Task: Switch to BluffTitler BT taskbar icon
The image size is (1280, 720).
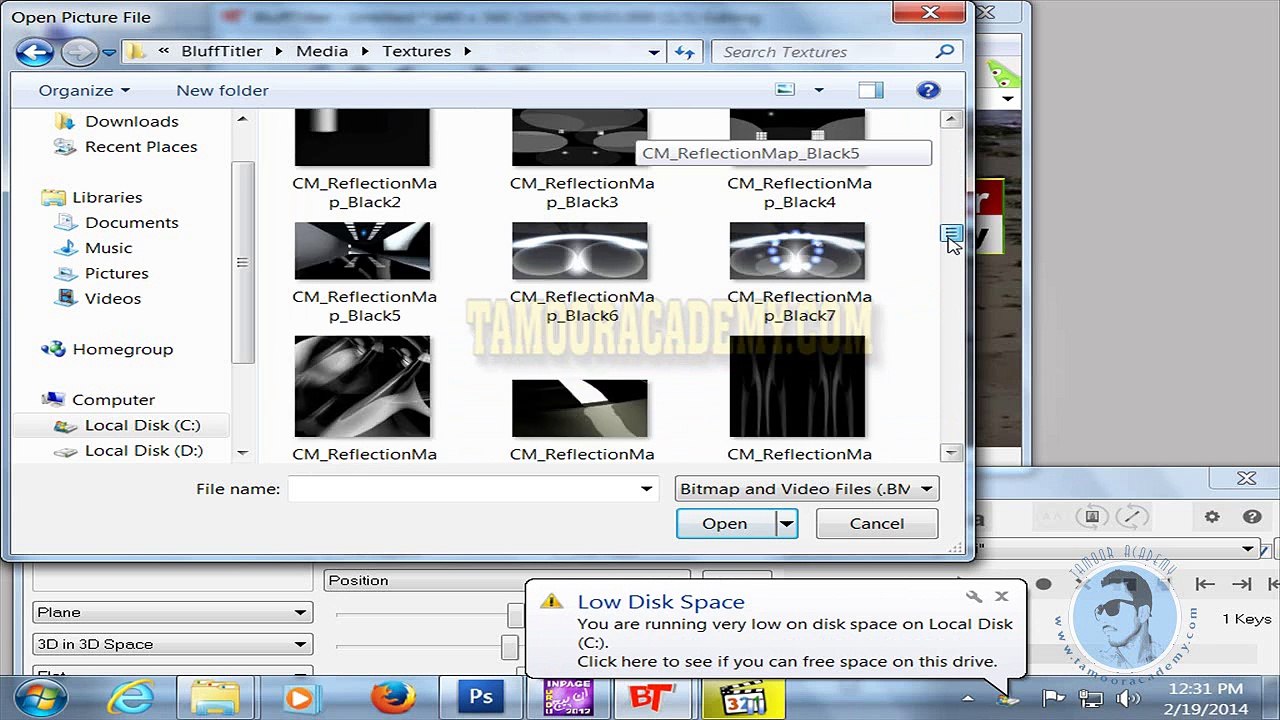Action: point(655,697)
